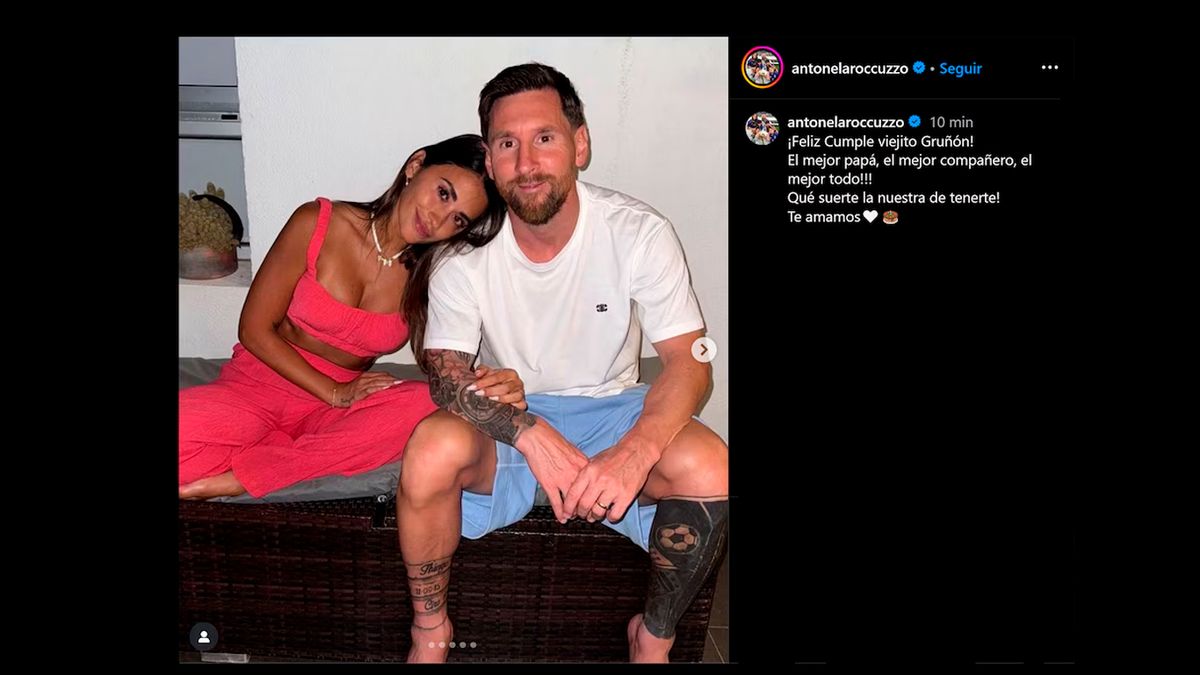Open antonelaroccuzzo profile from the header username

click(849, 68)
